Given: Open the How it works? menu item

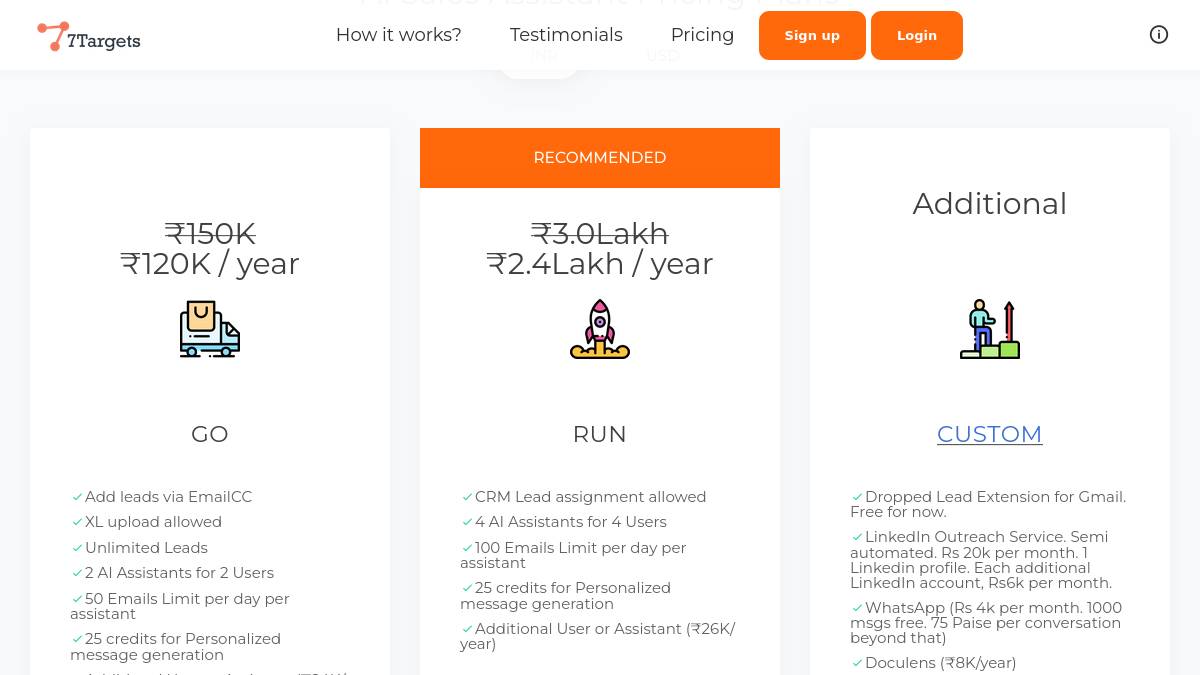Looking at the screenshot, I should [x=399, y=35].
